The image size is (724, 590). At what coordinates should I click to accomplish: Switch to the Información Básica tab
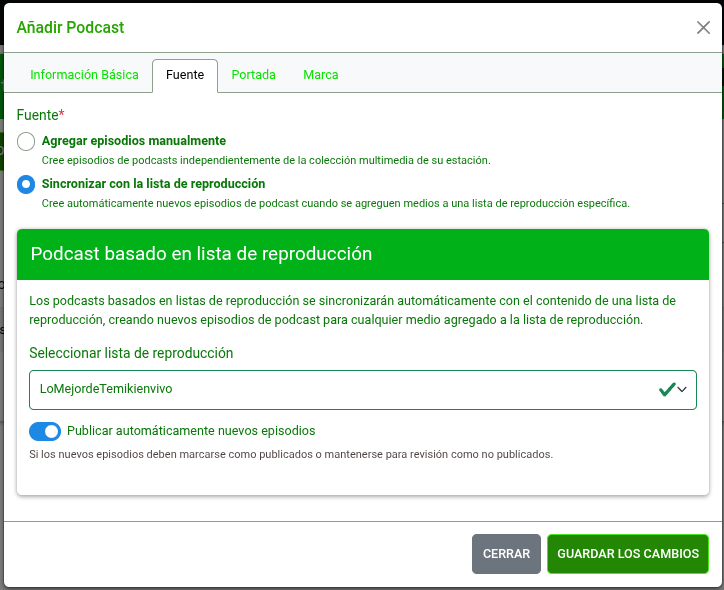pos(84,75)
